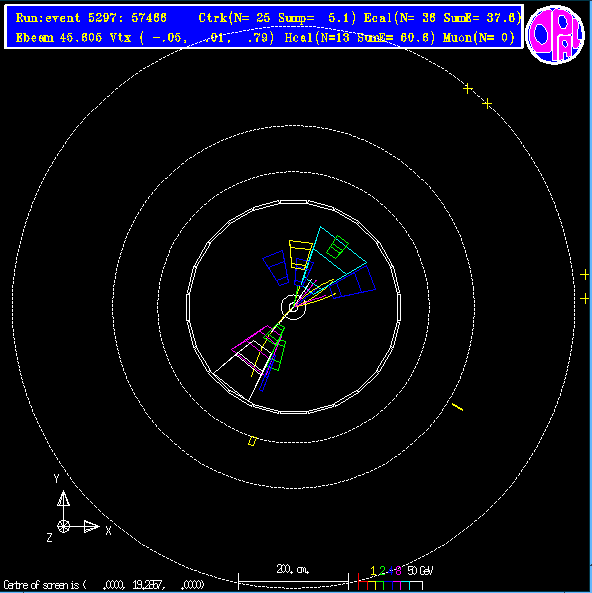Click the central beam pipe circle
Image resolution: width=592 pixels, height=593 pixels.
(293, 307)
